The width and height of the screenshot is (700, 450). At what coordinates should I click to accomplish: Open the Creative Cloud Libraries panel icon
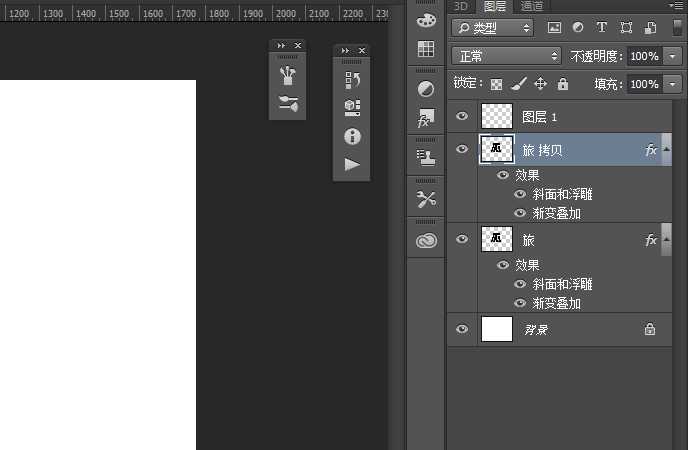(x=426, y=241)
